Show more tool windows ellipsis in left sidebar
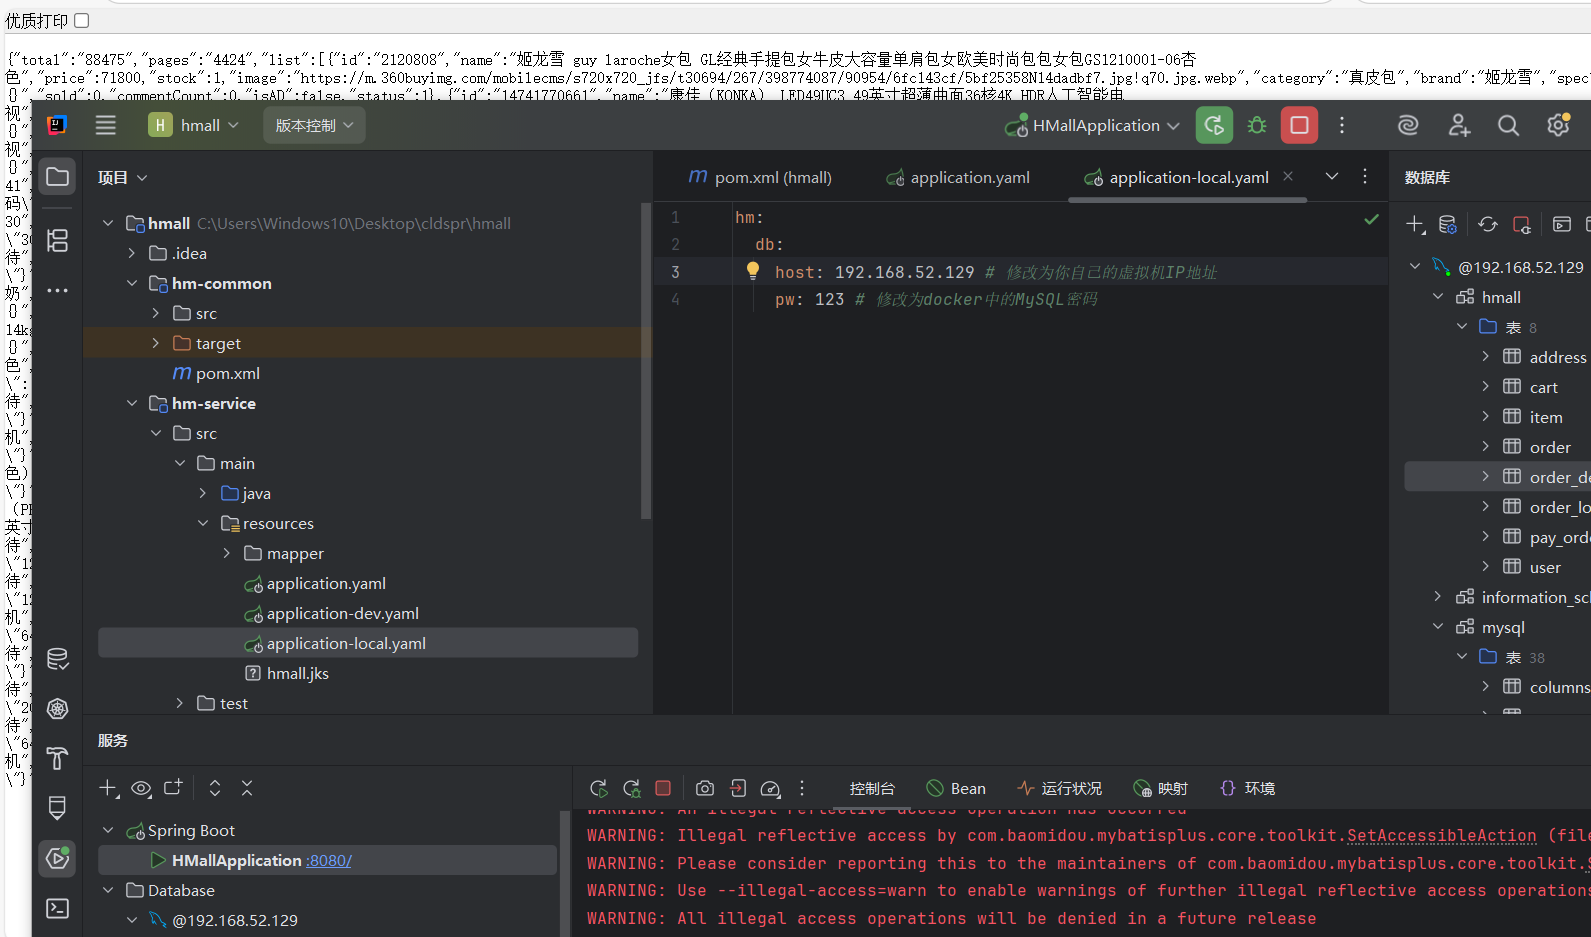The width and height of the screenshot is (1591, 937). tap(58, 290)
